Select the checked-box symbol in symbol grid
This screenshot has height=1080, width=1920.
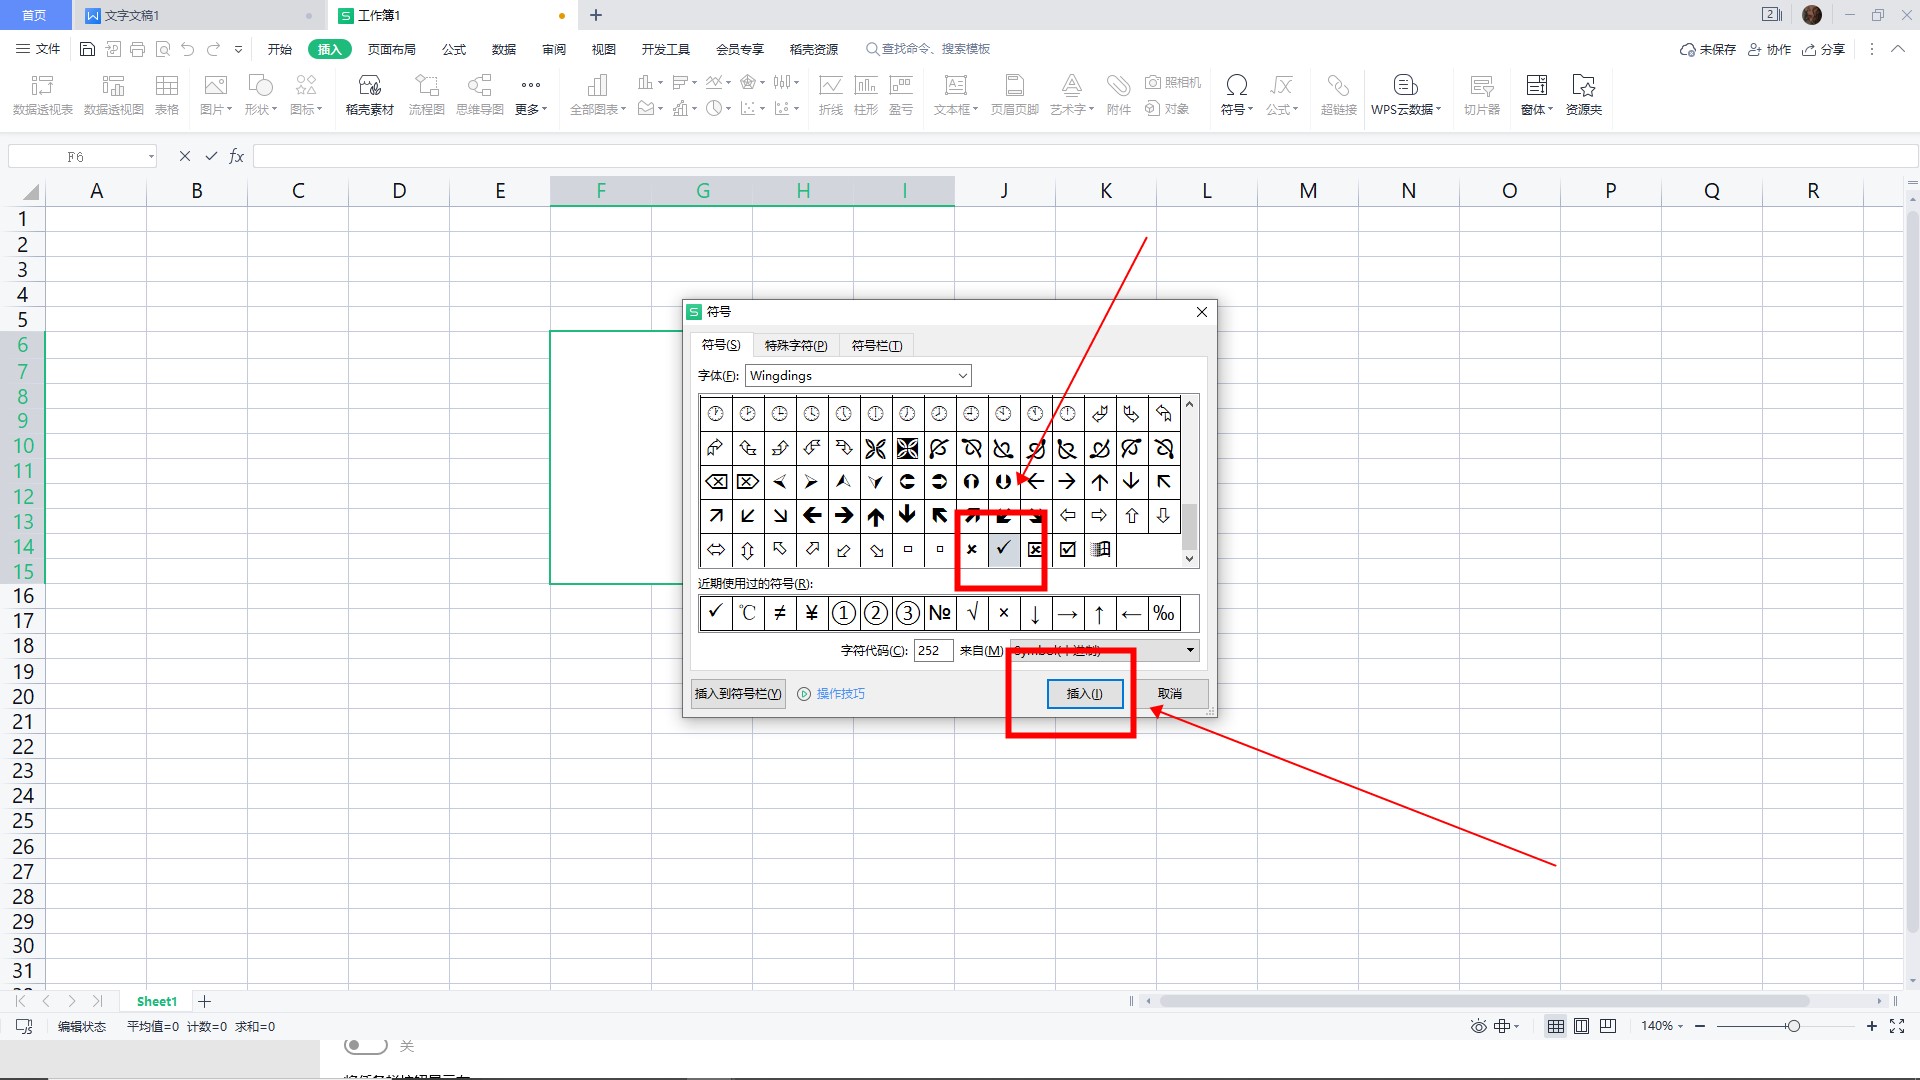pos(1067,549)
